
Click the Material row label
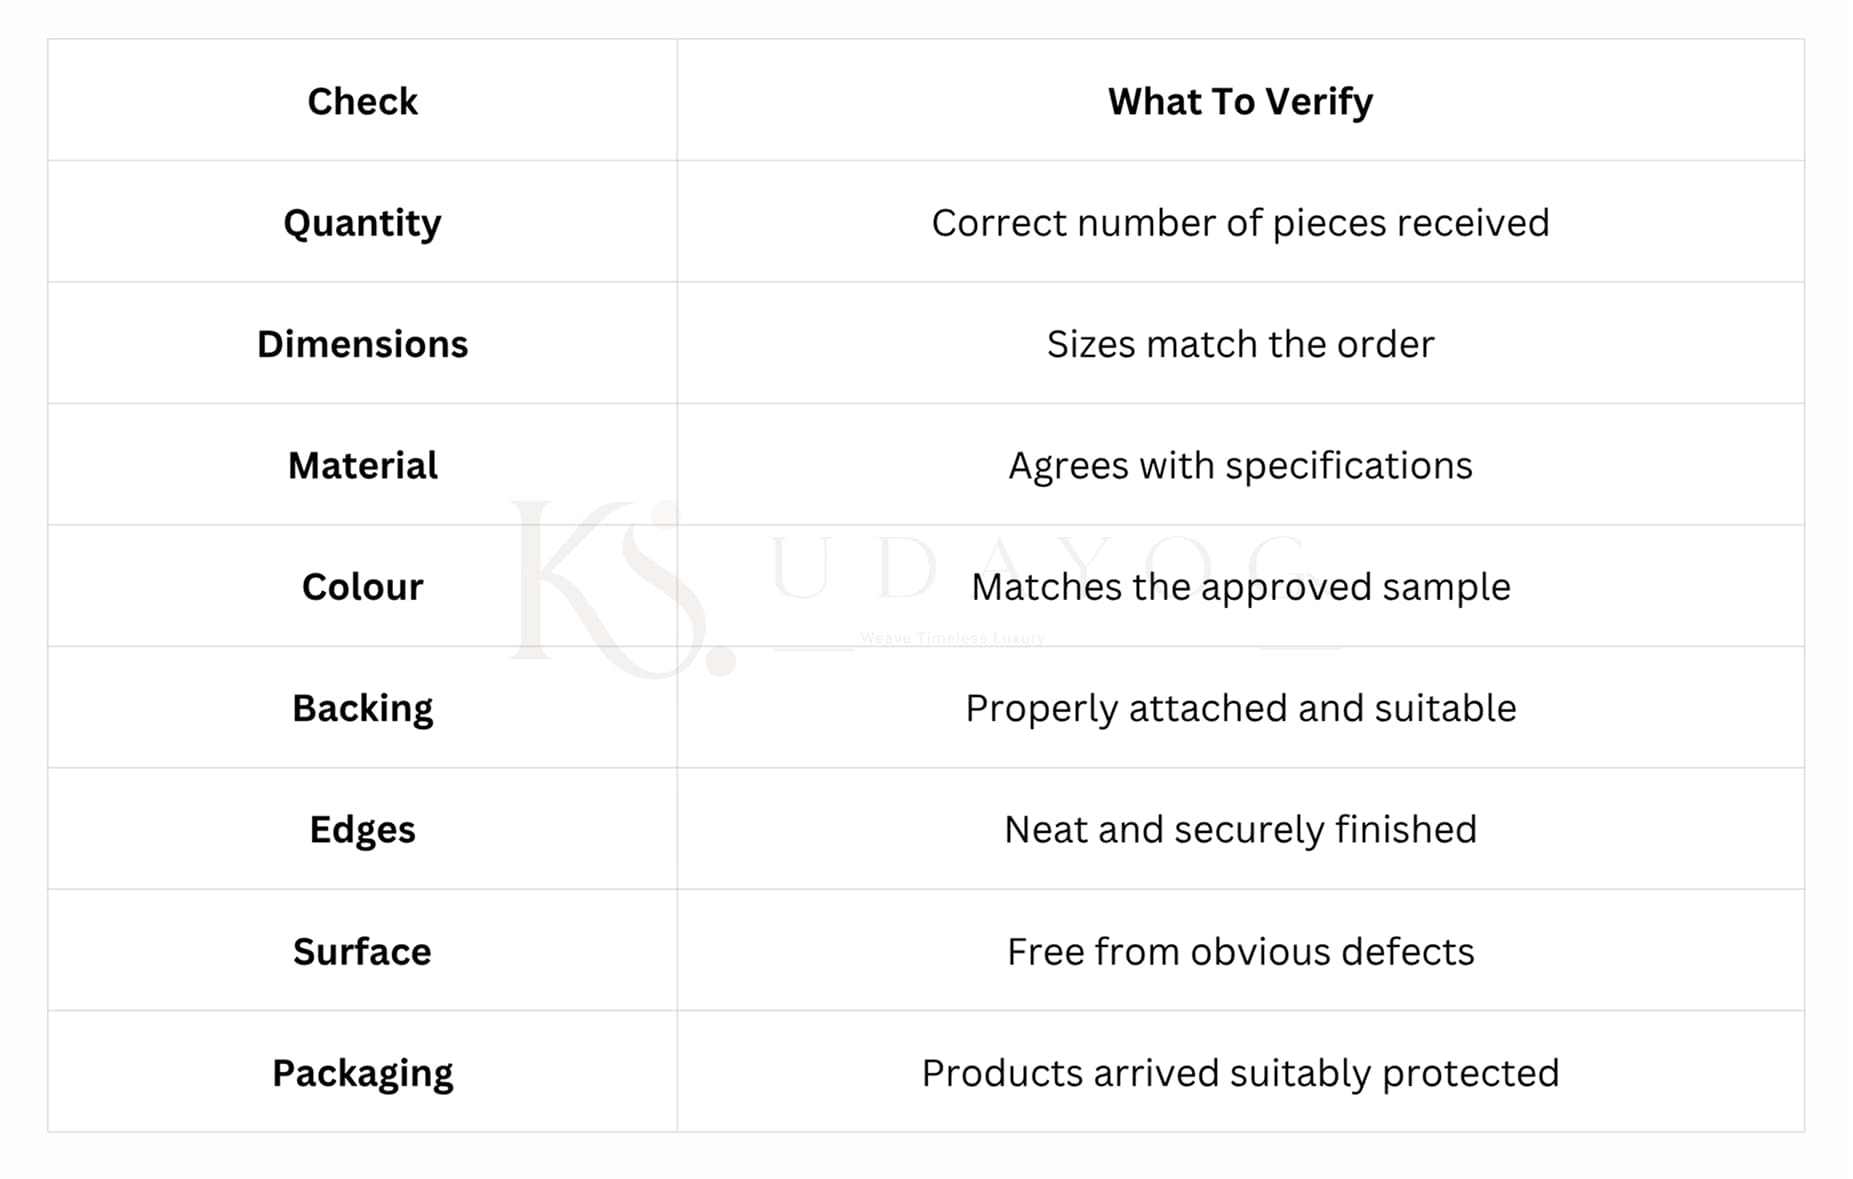pyautogui.click(x=362, y=466)
